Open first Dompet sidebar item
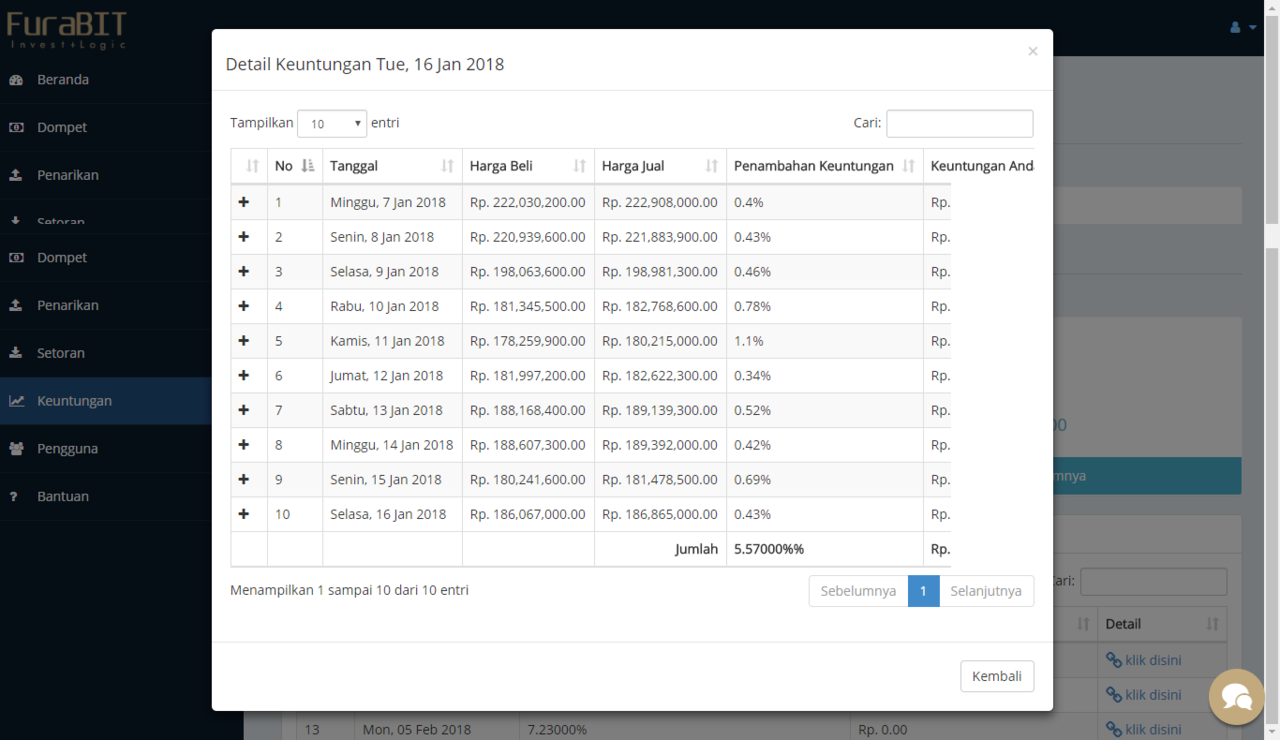 [x=105, y=127]
